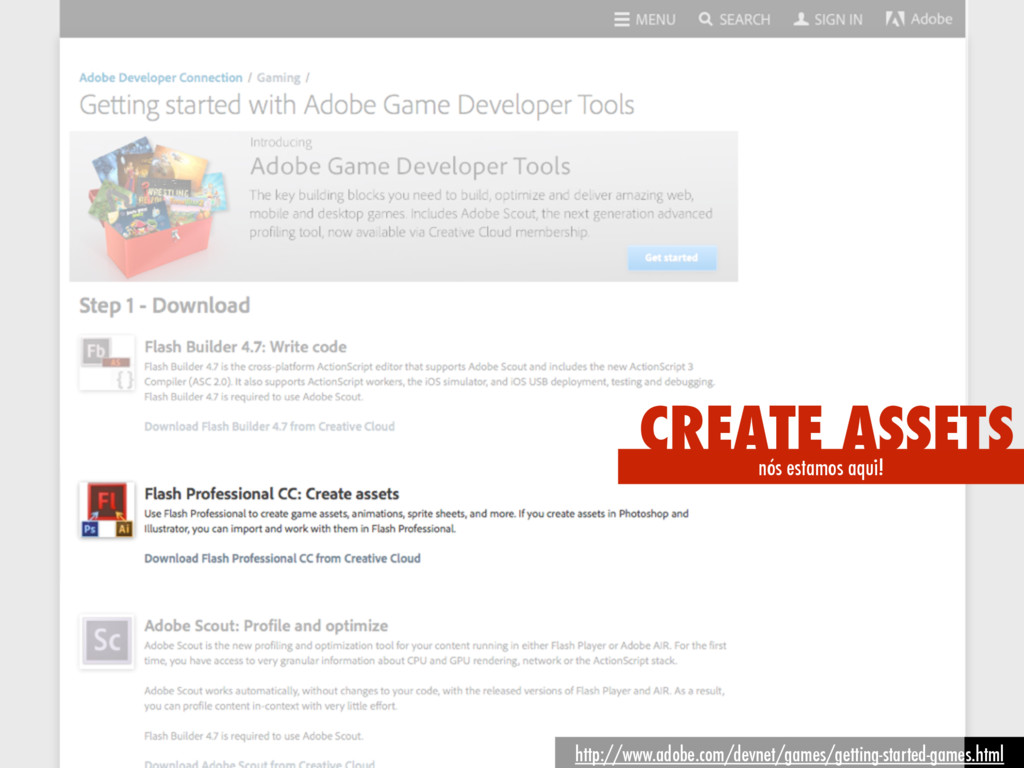Image resolution: width=1024 pixels, height=768 pixels.
Task: Open Download Flash Professional CC link
Action: 282,558
